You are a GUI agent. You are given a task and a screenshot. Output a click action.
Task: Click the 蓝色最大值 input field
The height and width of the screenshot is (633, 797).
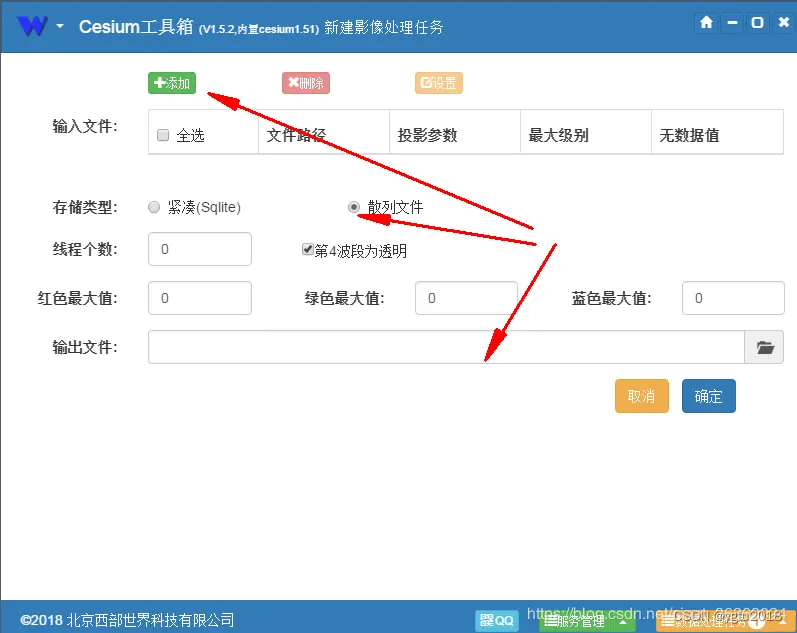coord(733,298)
